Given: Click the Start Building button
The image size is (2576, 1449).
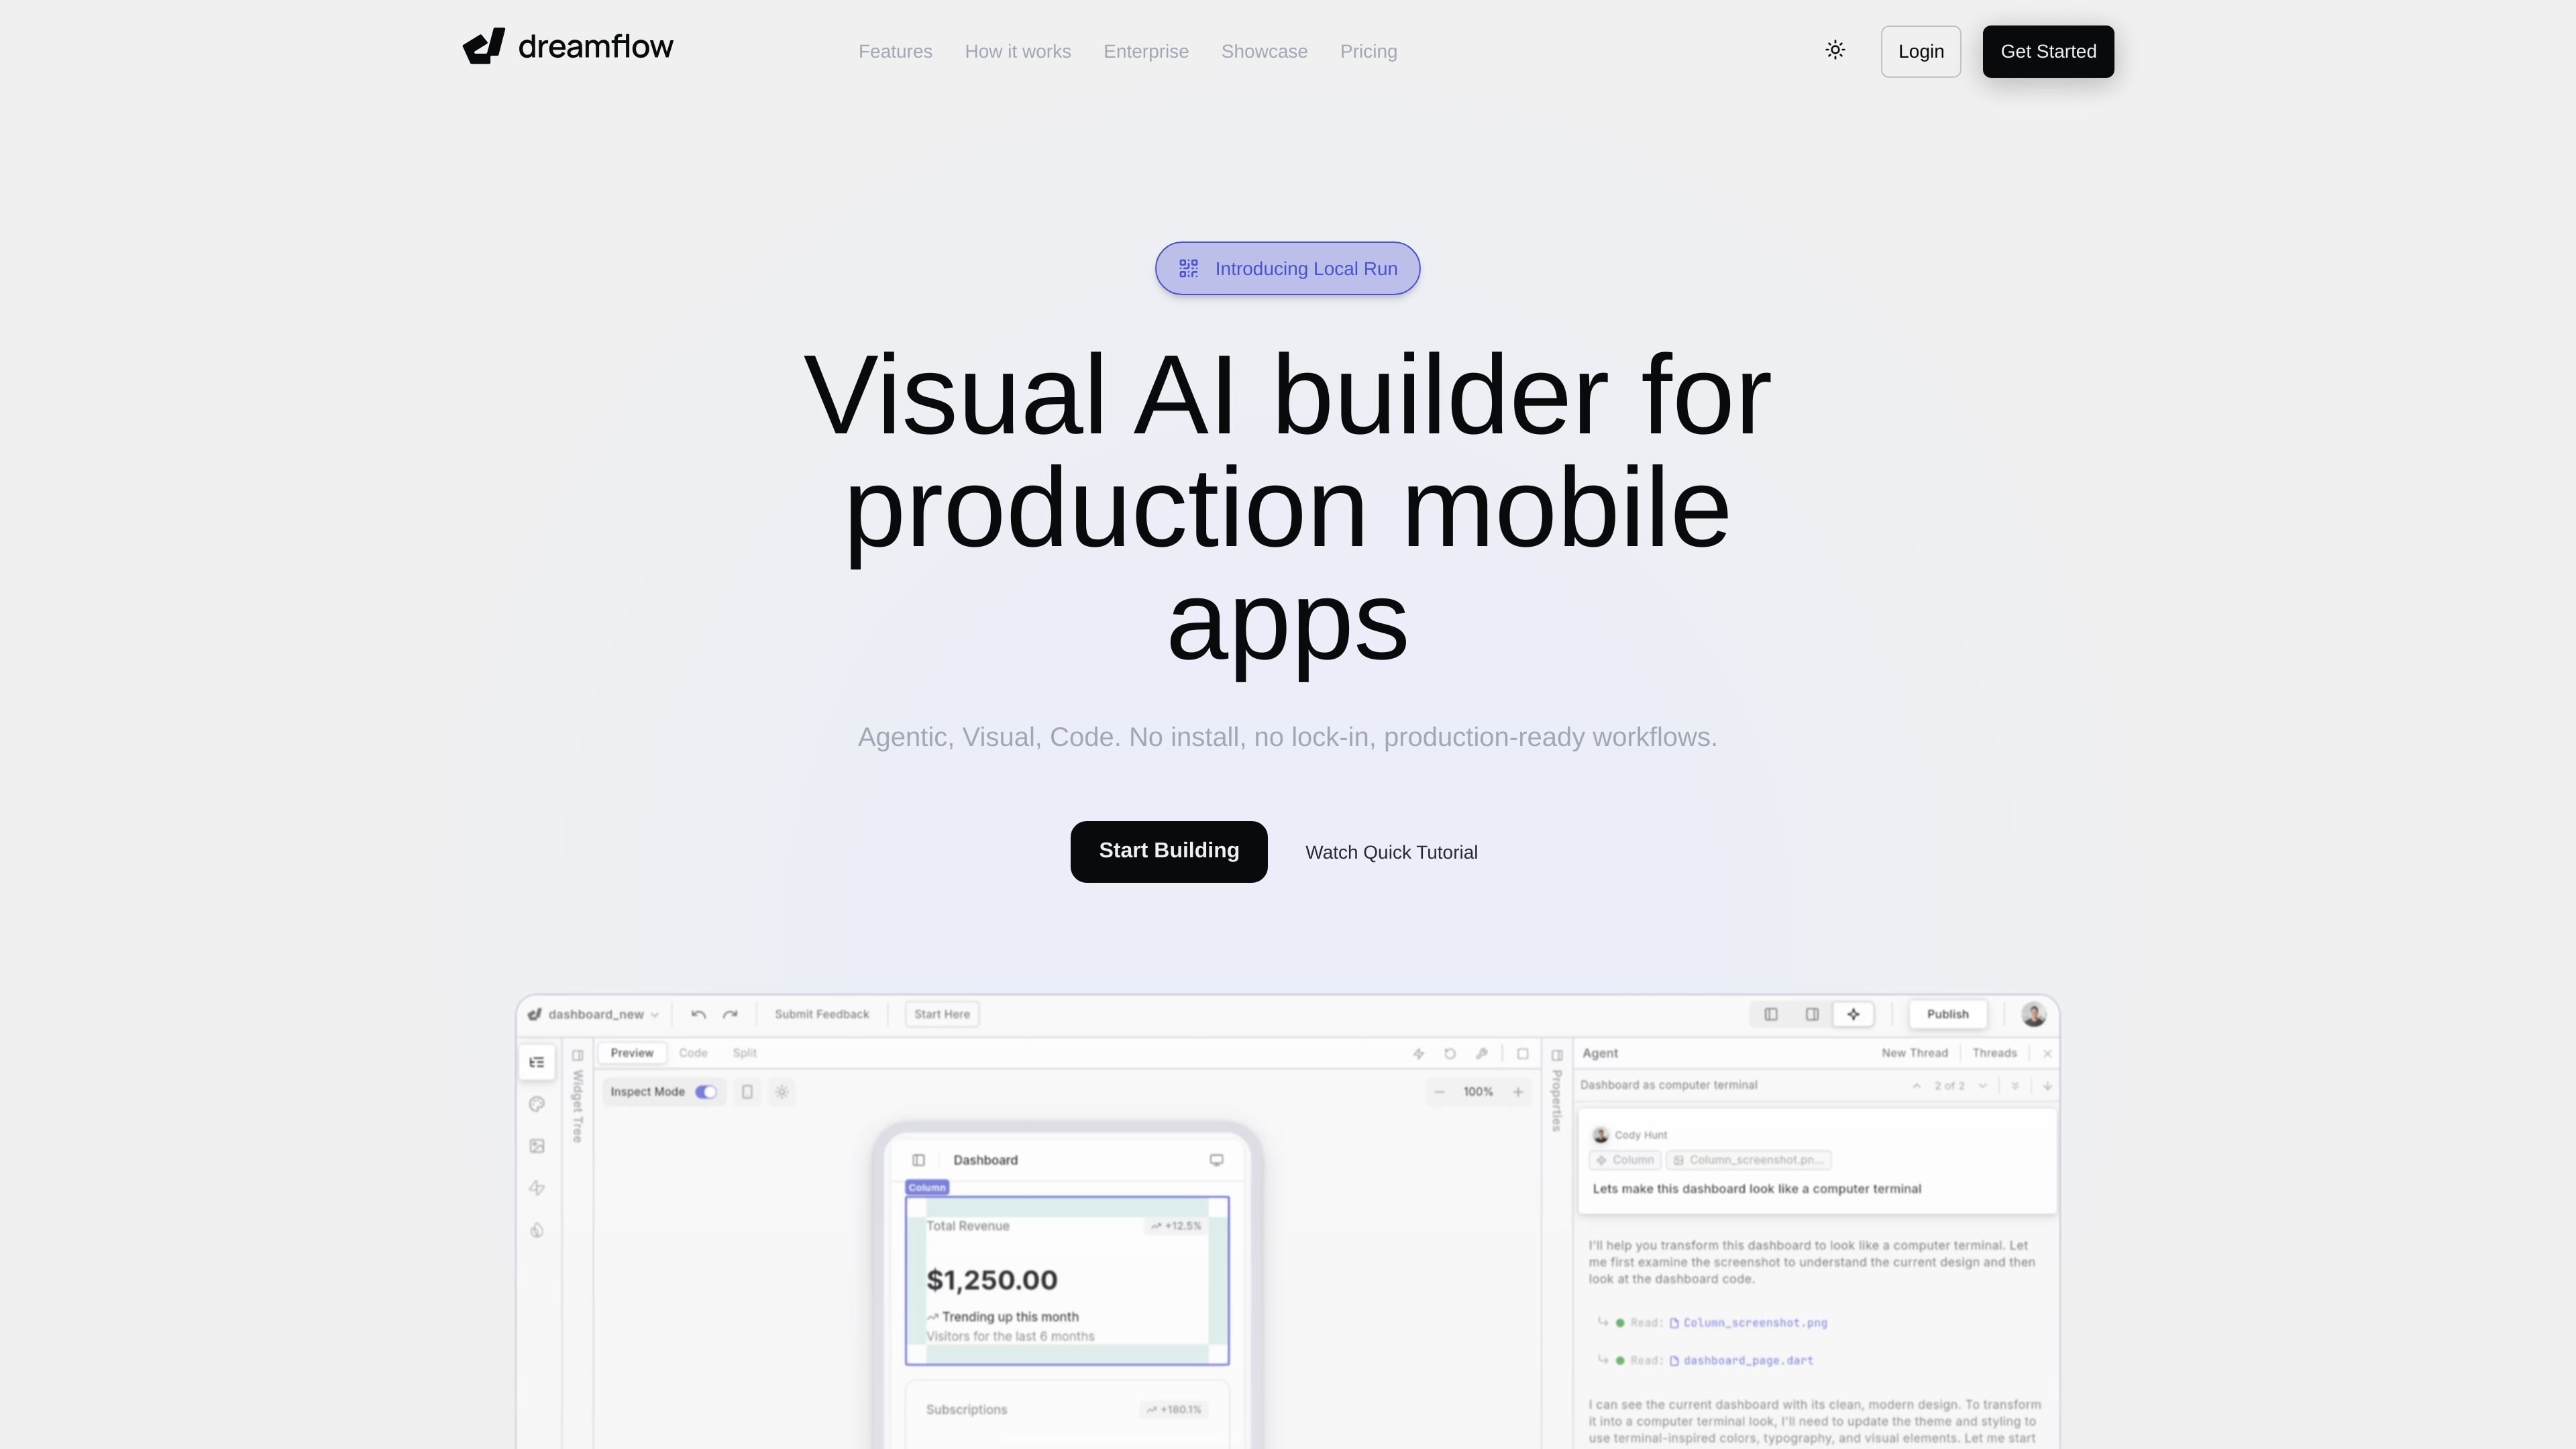Looking at the screenshot, I should click(x=1169, y=851).
